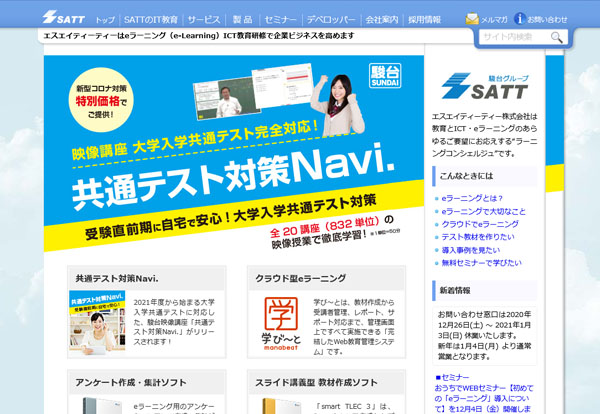Open the おうちでWEBセミナー announcement link
The height and width of the screenshot is (414, 600).
coord(484,398)
